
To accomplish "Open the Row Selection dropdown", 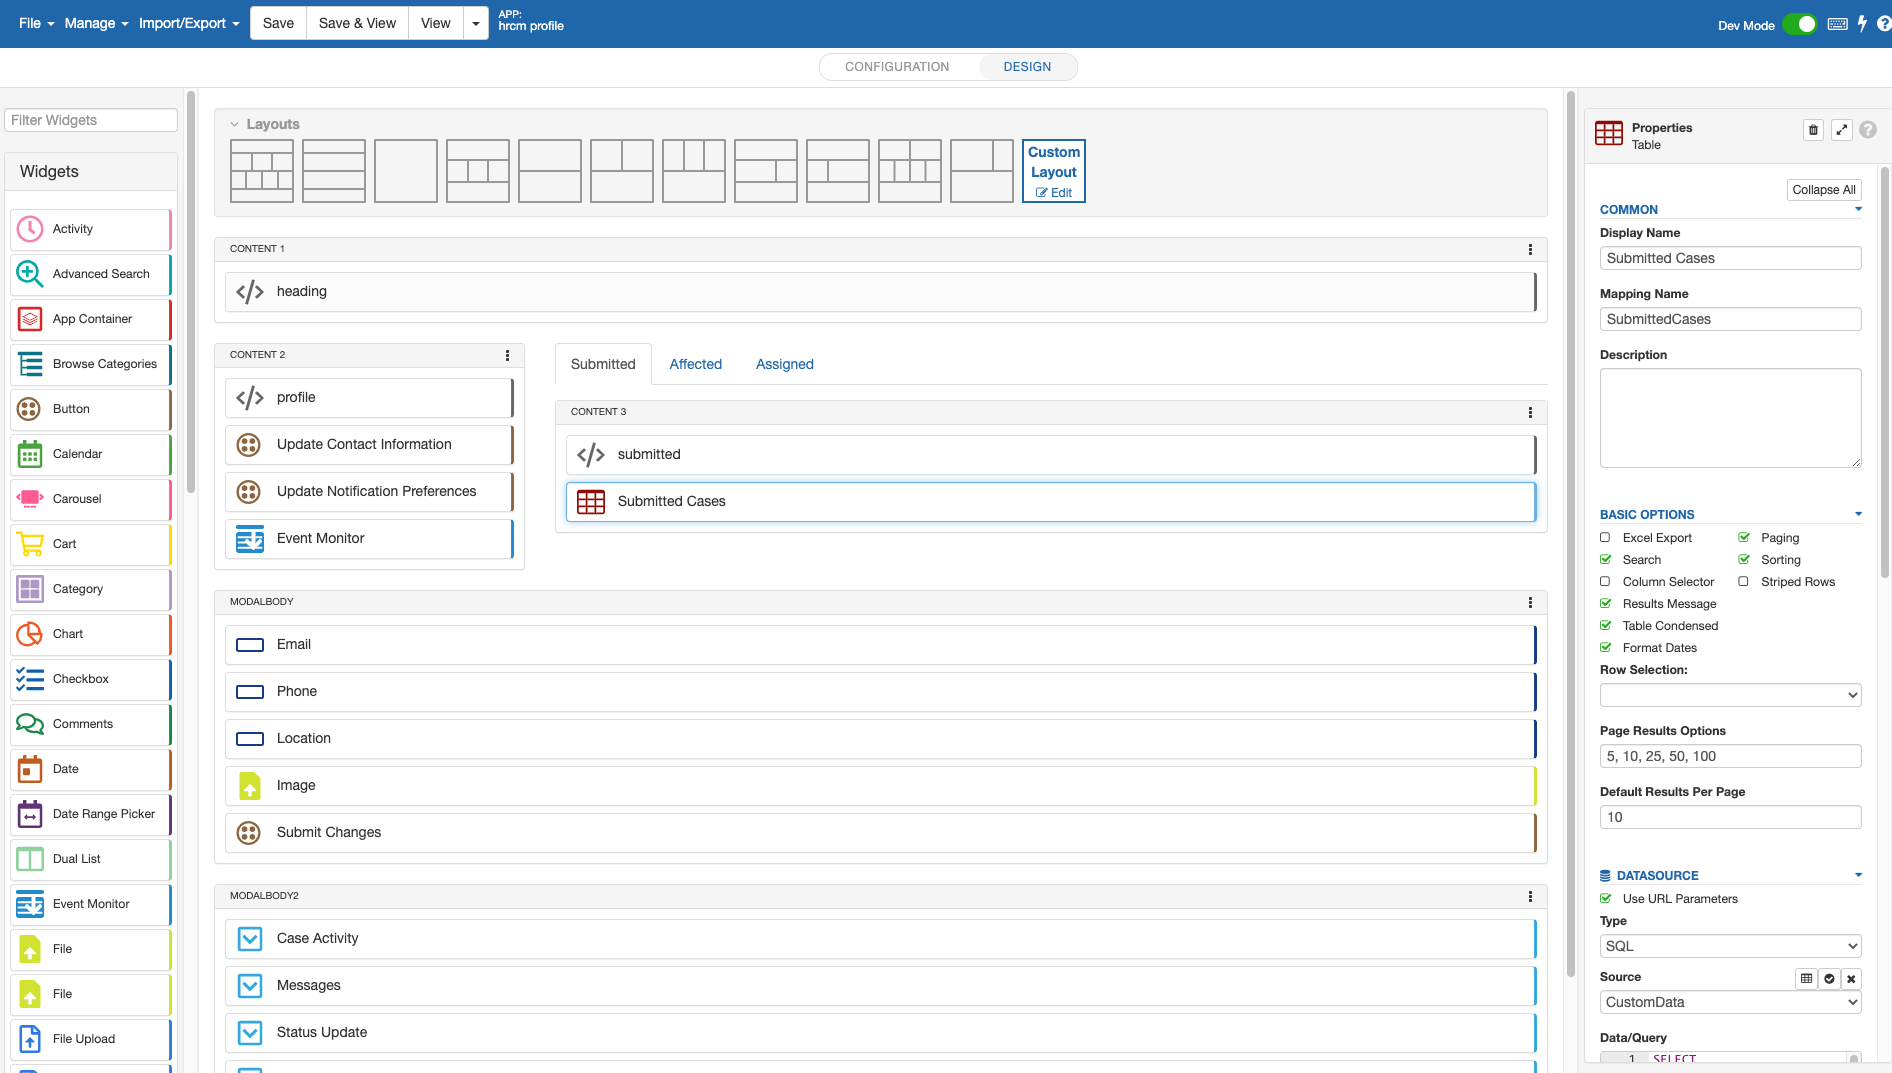I will coord(1730,695).
